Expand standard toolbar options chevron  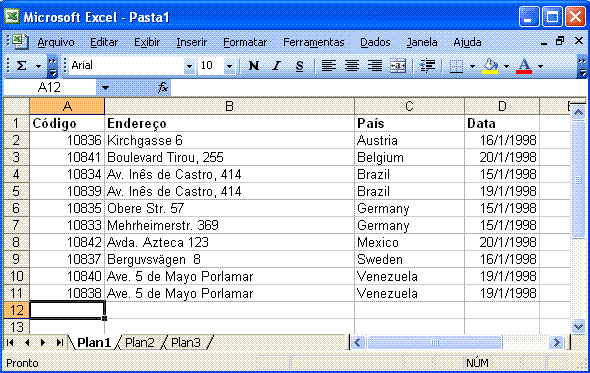52,66
